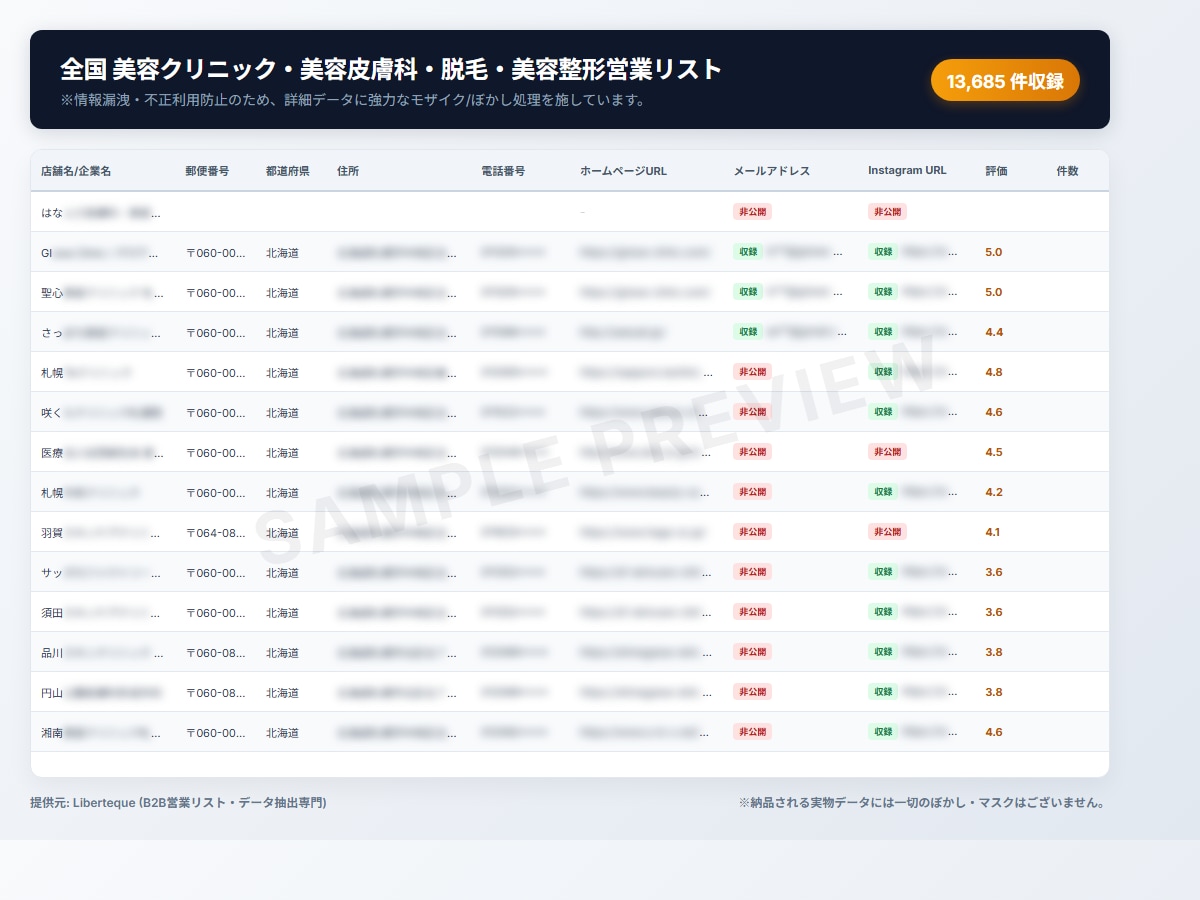This screenshot has width=1200, height=900.
Task: Select the store name starting with 円山
Action: pos(101,692)
